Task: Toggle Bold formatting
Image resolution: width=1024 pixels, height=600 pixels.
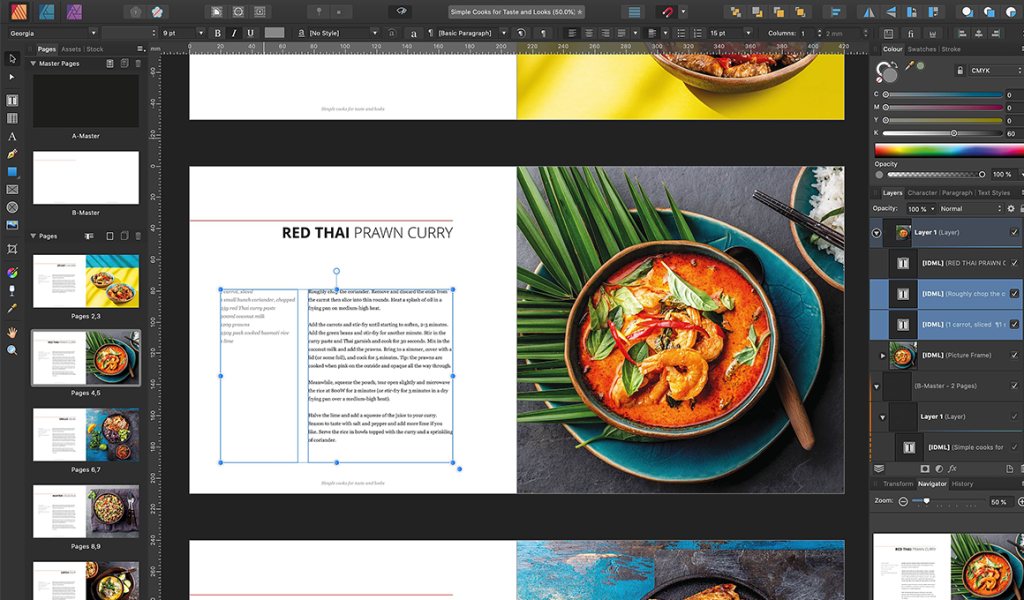Action: point(217,33)
